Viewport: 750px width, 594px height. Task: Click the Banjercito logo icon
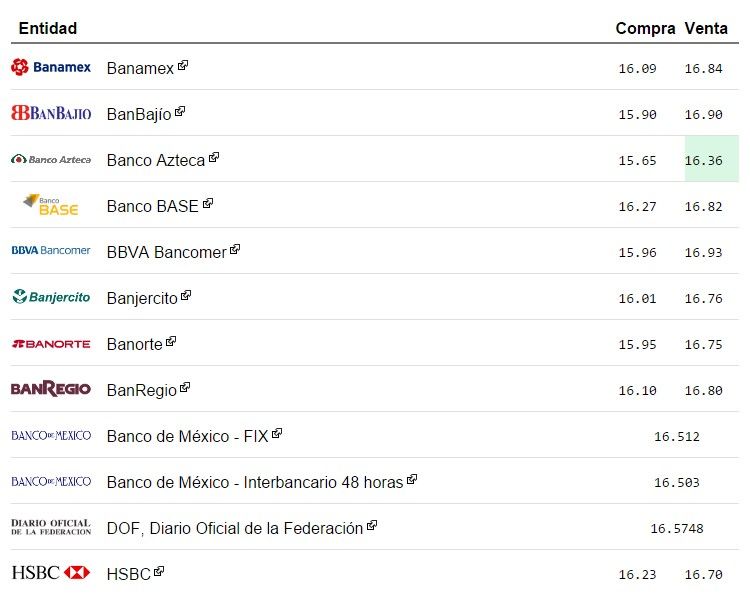point(51,297)
